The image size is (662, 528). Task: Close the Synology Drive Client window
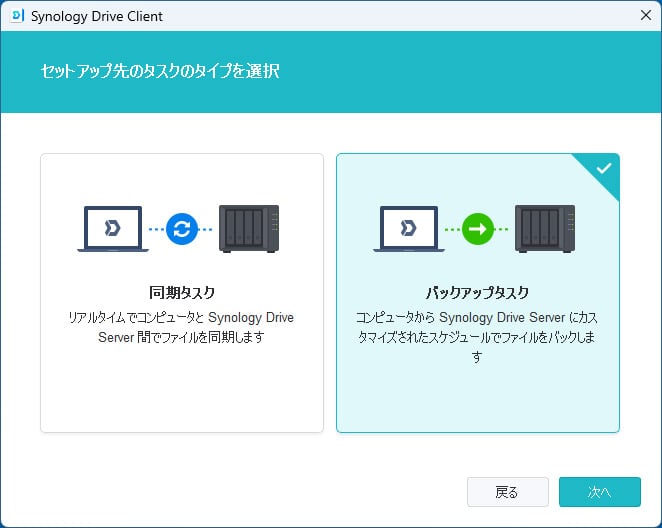(x=645, y=16)
